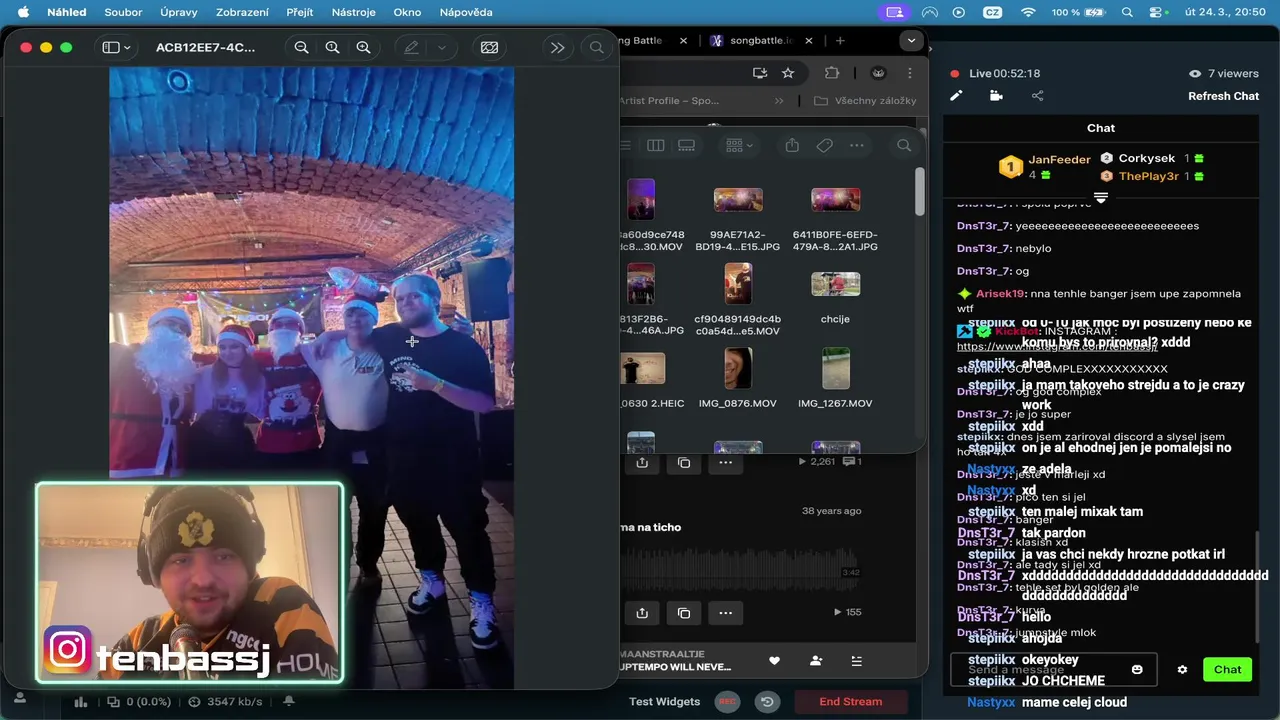1280x720 pixels.
Task: Open the Soubor menu
Action: 123,12
